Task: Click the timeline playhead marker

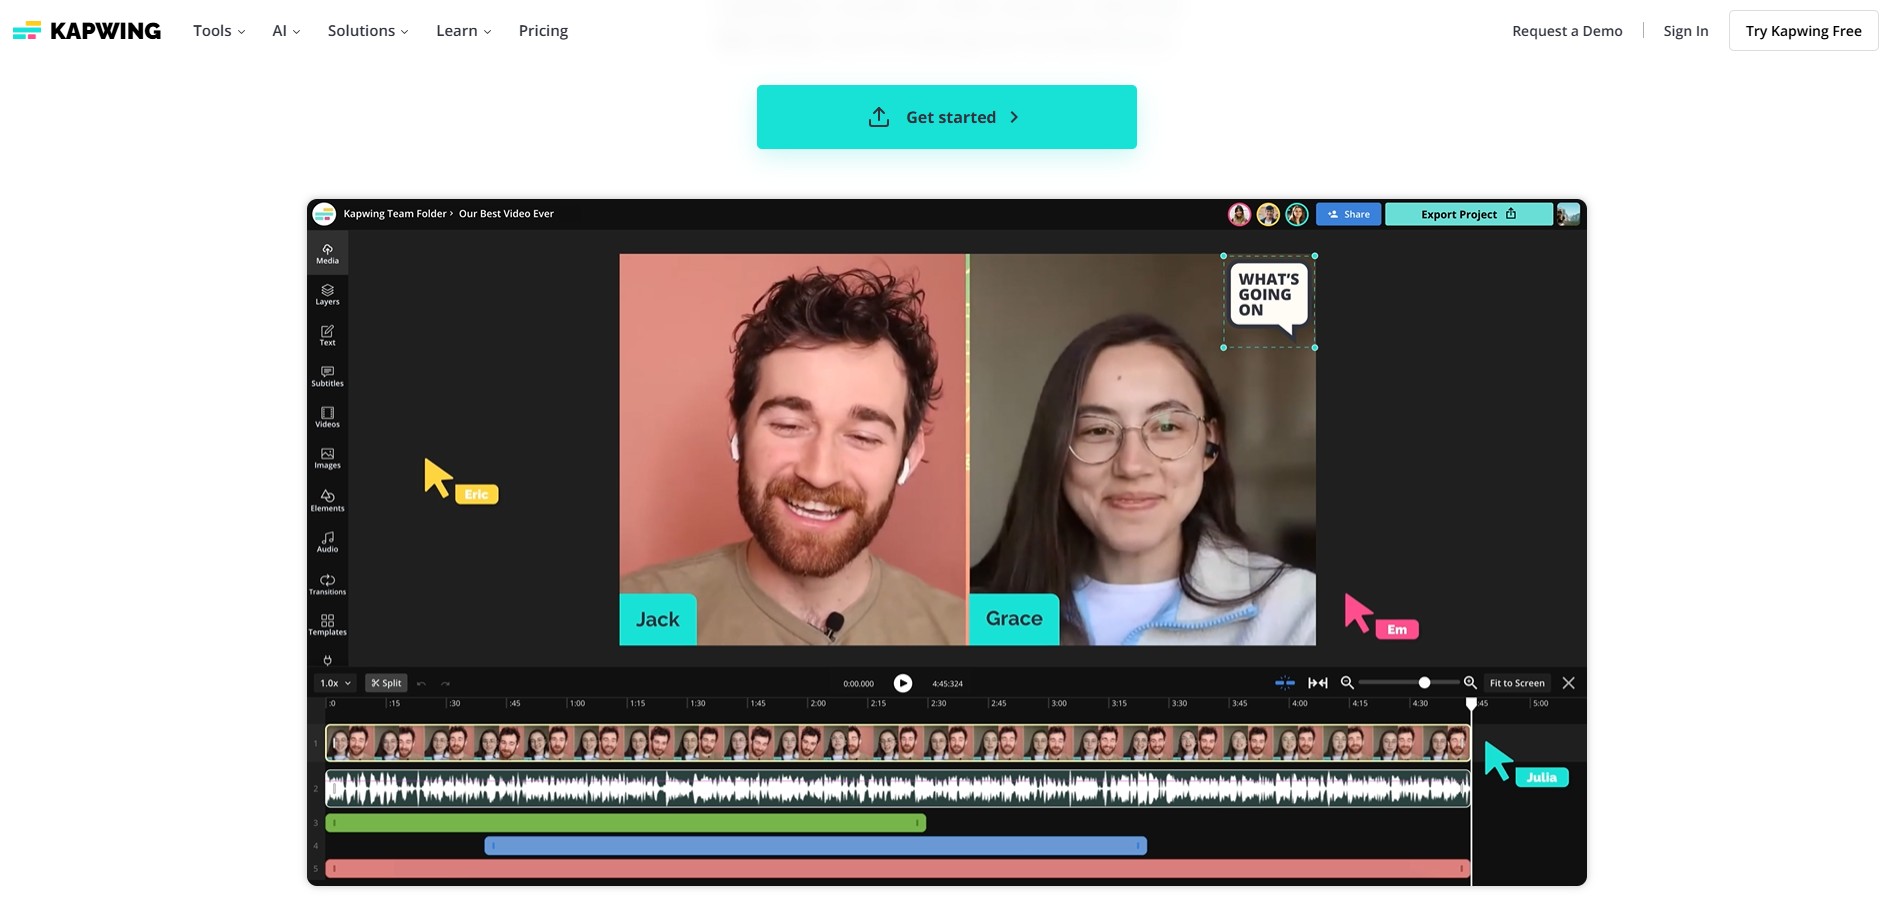Action: pyautogui.click(x=1471, y=704)
